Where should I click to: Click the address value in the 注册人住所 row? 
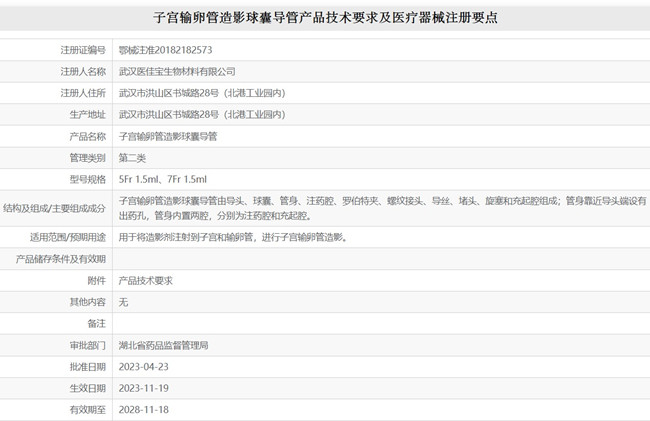(x=202, y=93)
